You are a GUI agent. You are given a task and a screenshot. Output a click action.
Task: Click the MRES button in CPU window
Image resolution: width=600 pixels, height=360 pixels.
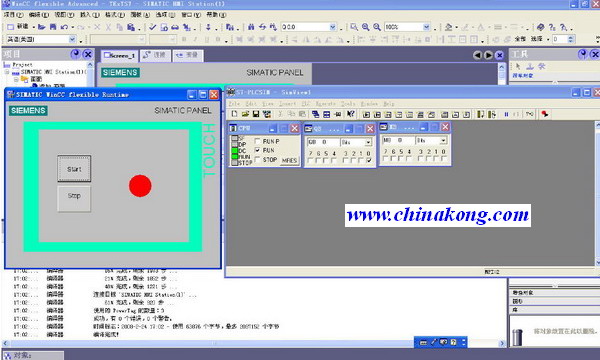(289, 160)
